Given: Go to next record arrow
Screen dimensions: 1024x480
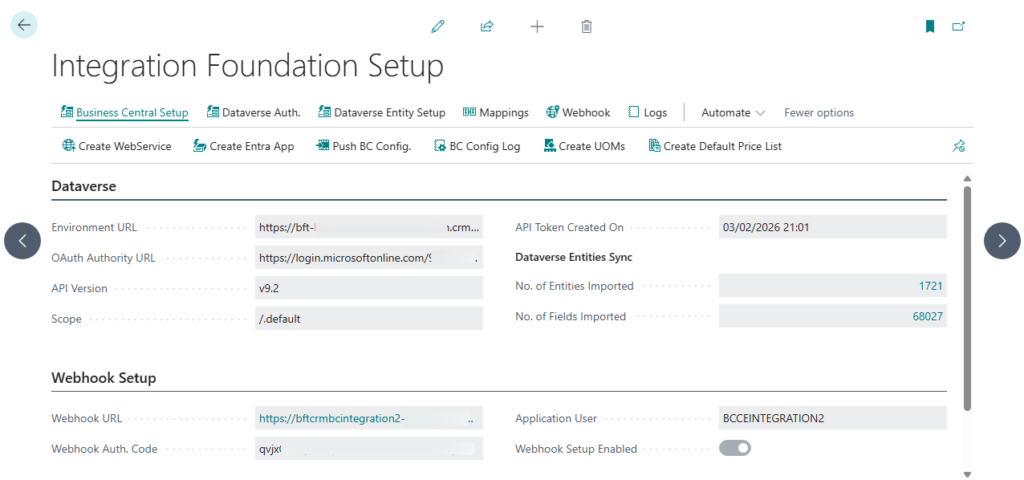Looking at the screenshot, I should pos(1002,240).
